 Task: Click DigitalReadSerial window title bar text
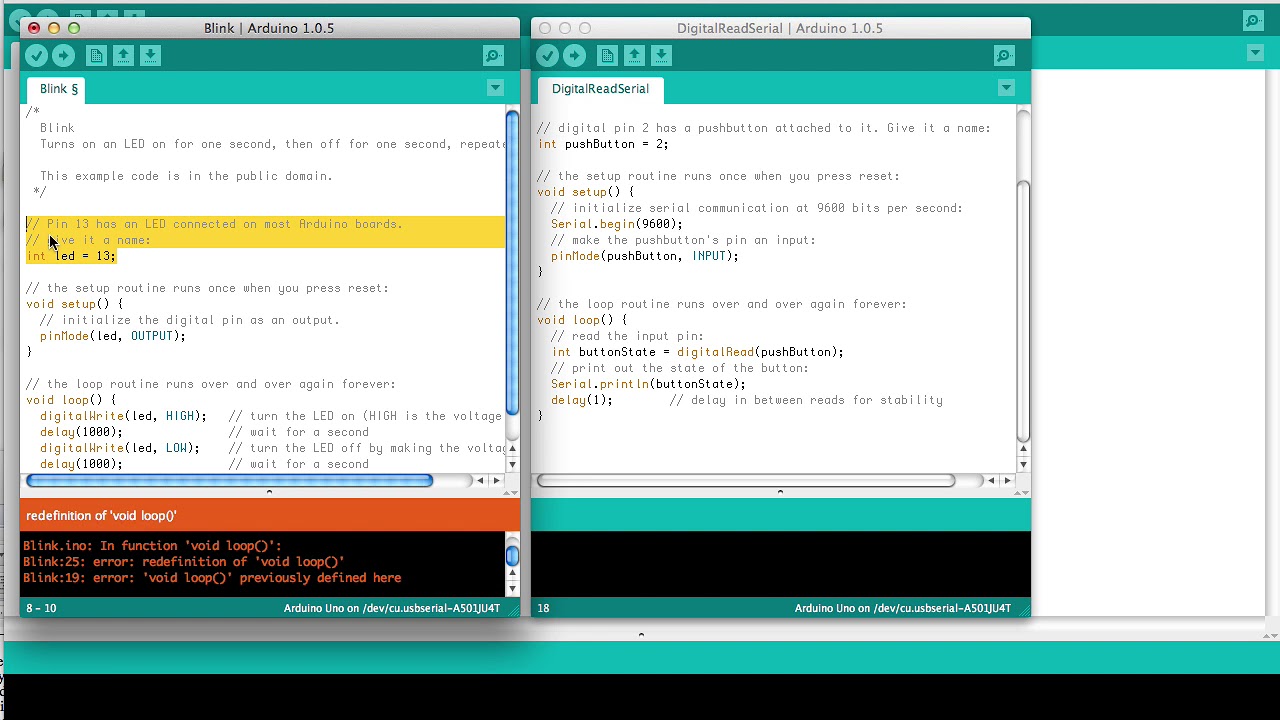pos(780,28)
